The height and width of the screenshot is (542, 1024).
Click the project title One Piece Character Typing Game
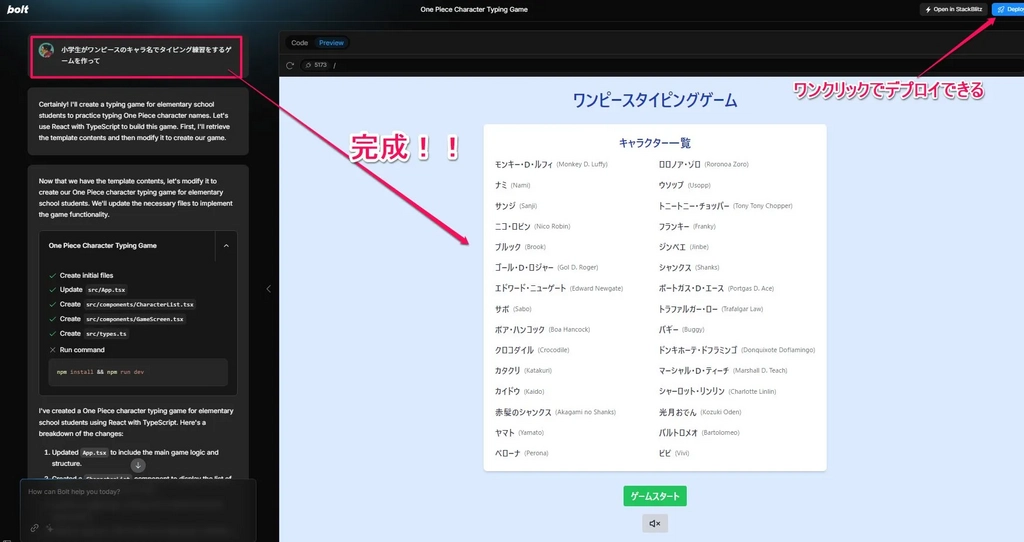[474, 9]
